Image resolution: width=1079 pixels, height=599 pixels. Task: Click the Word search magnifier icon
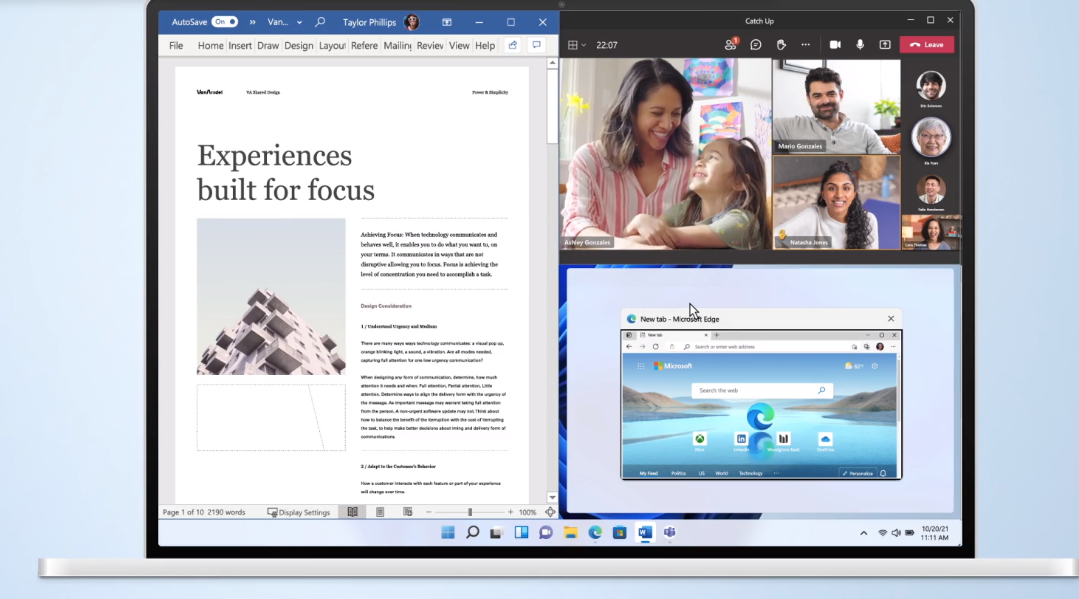320,22
